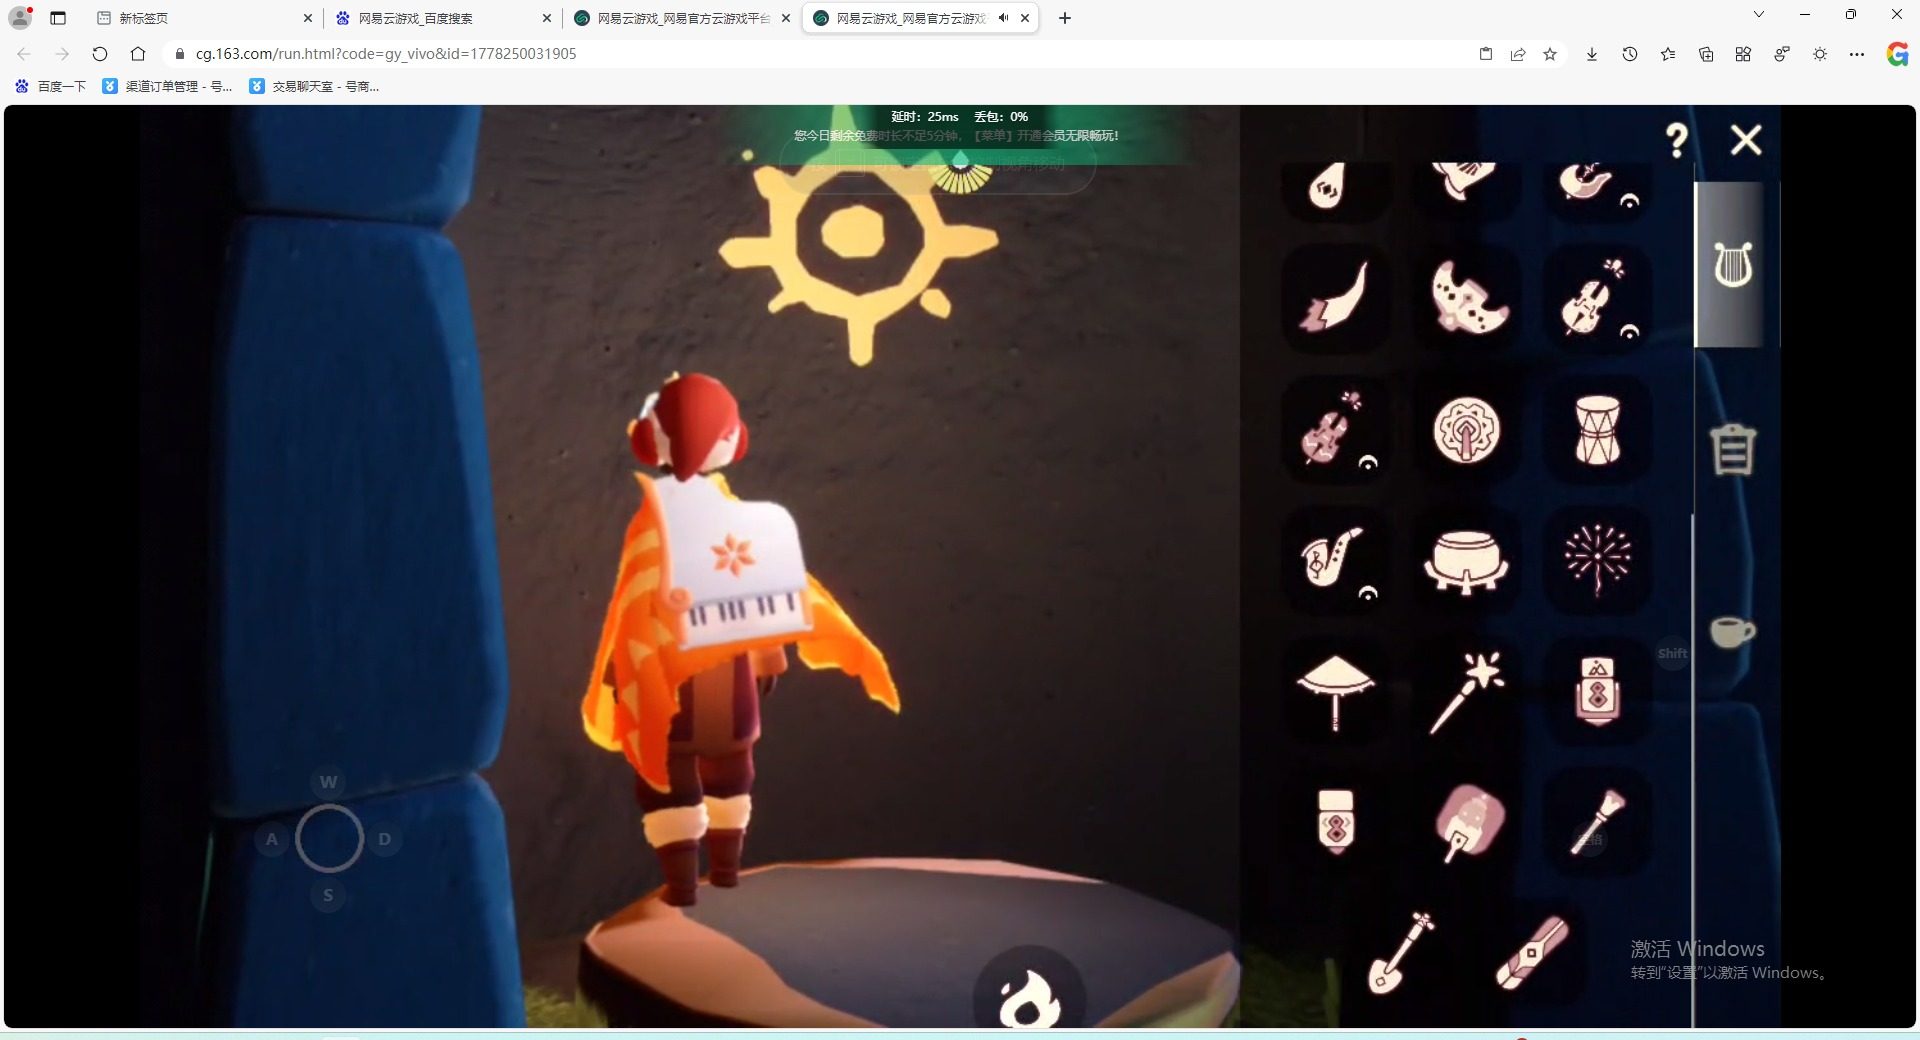1920x1040 pixels.
Task: Click the virtual joystick center ring
Action: click(329, 839)
